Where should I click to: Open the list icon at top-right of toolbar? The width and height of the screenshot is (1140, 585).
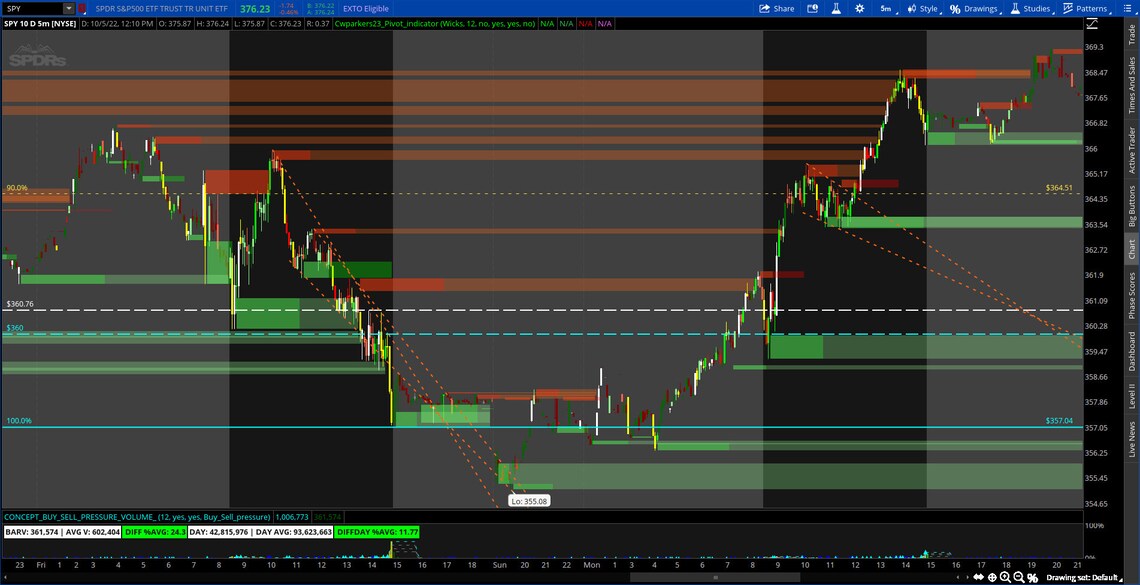[1128, 8]
